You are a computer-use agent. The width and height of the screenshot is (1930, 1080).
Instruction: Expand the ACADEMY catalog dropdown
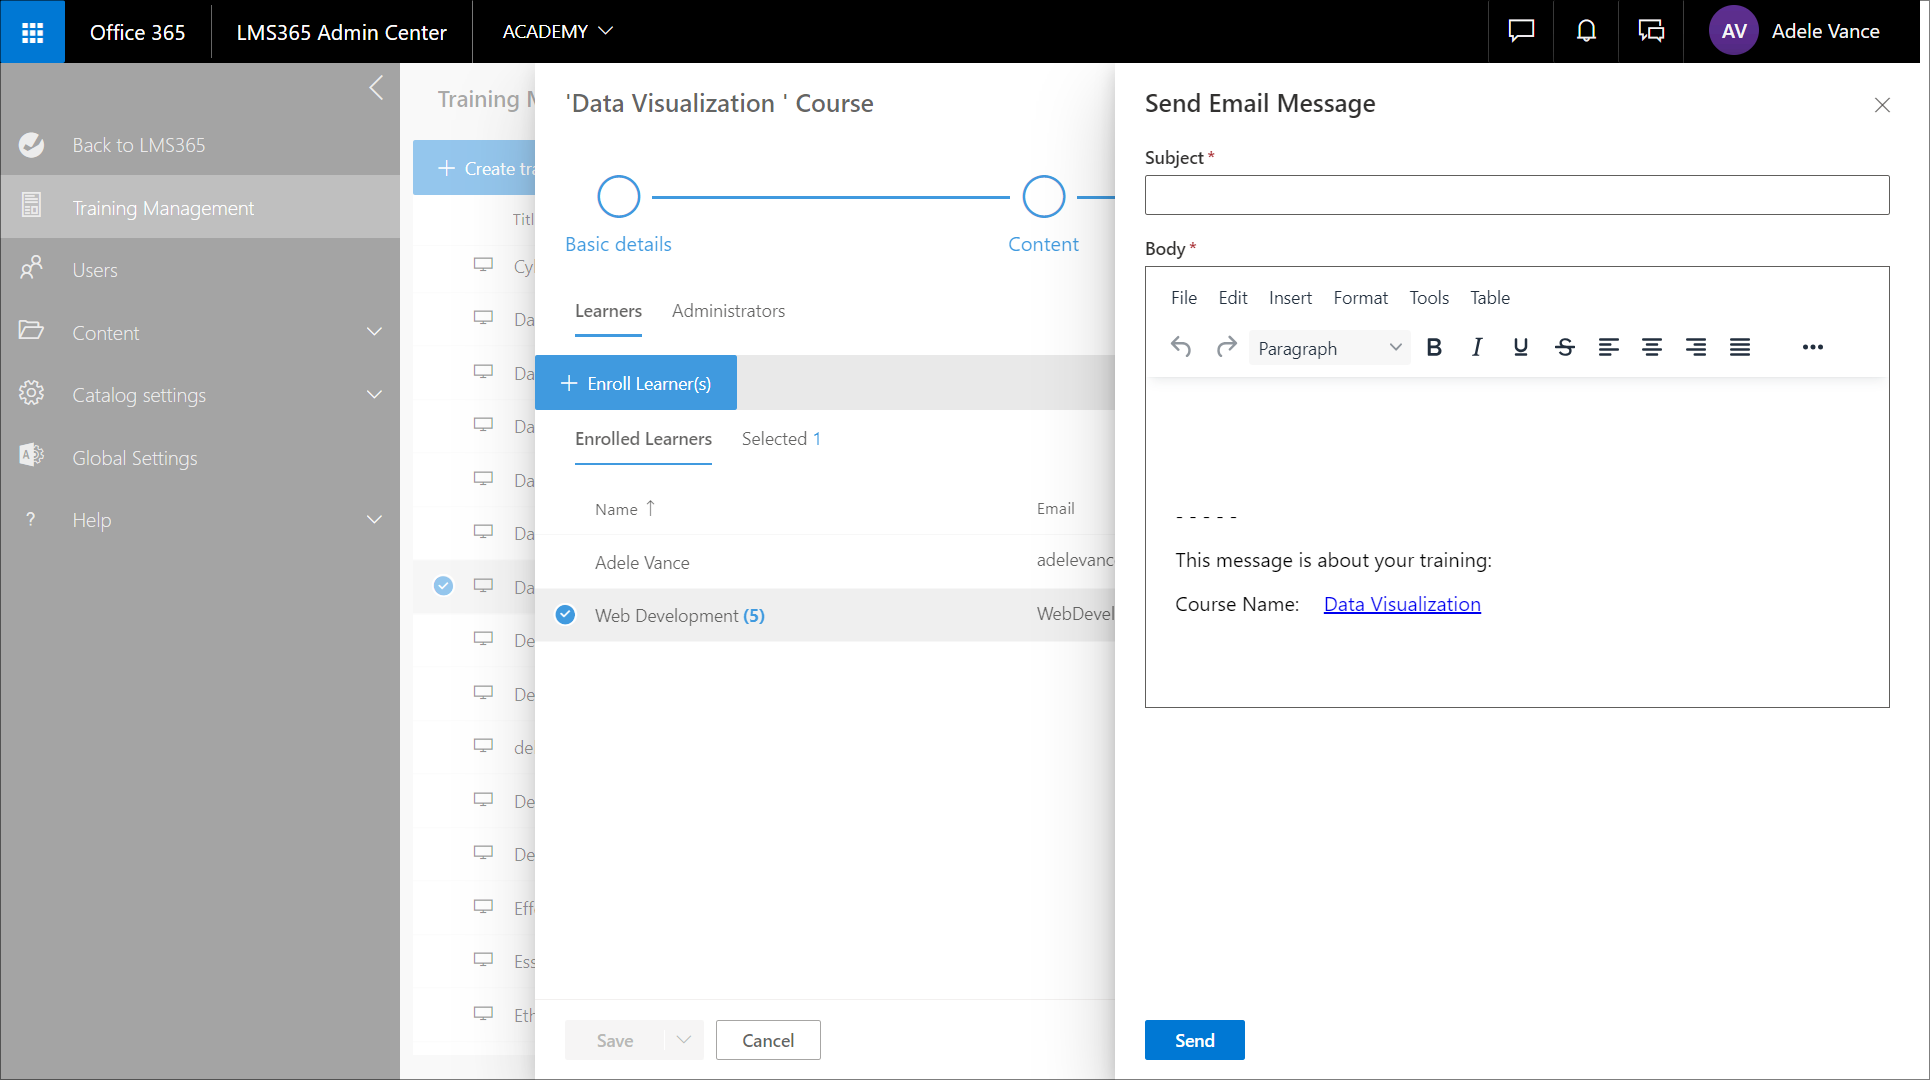coord(557,31)
